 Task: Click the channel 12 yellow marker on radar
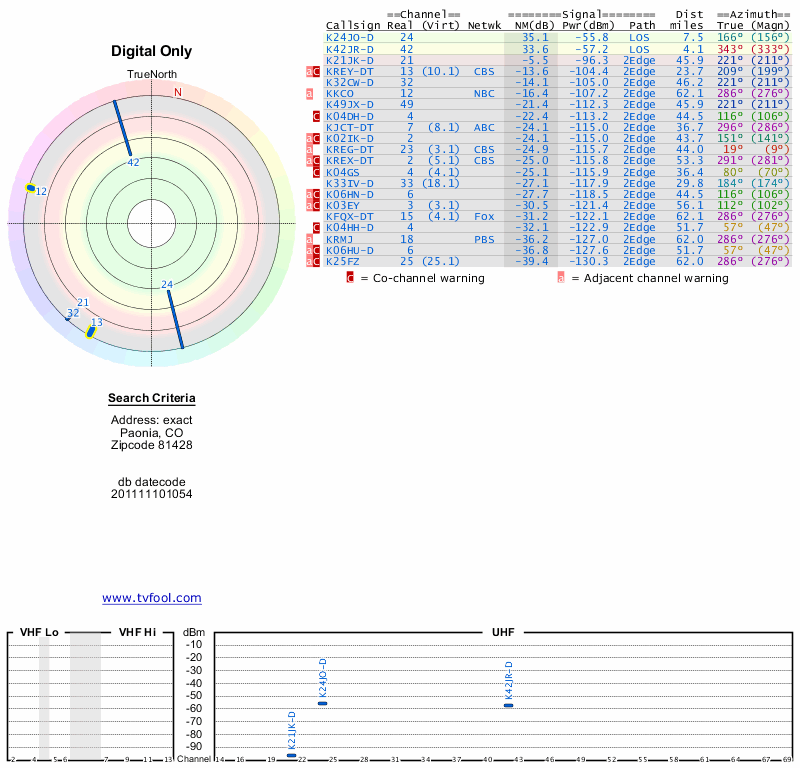pyautogui.click(x=30, y=188)
